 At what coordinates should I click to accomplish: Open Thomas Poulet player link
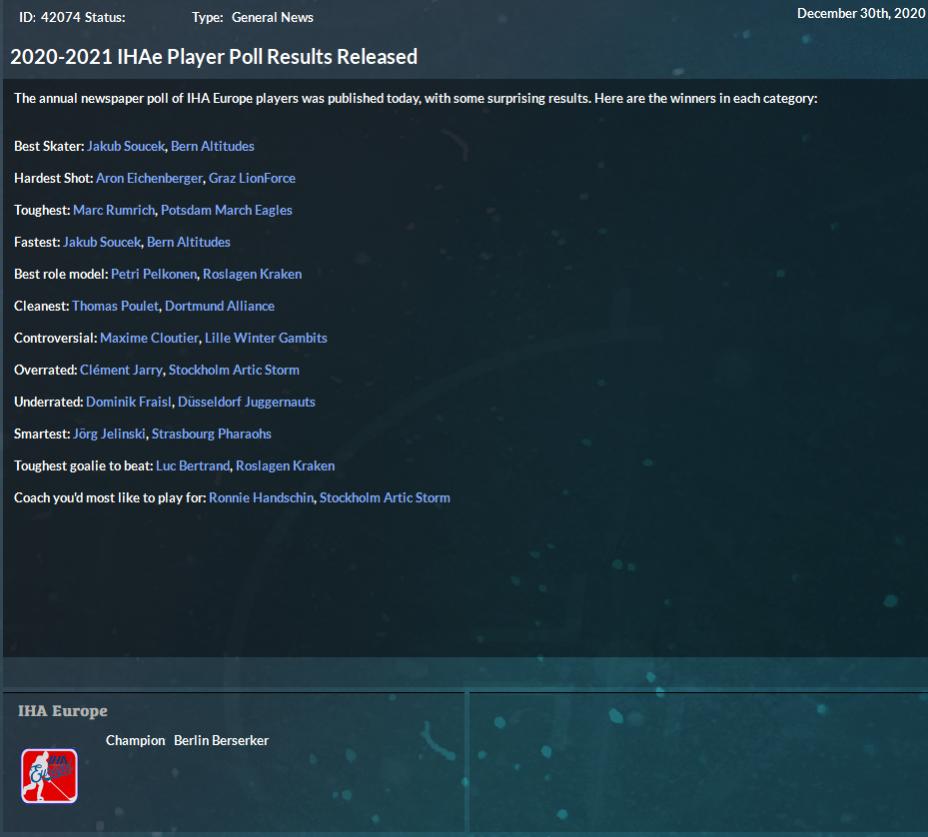[115, 306]
